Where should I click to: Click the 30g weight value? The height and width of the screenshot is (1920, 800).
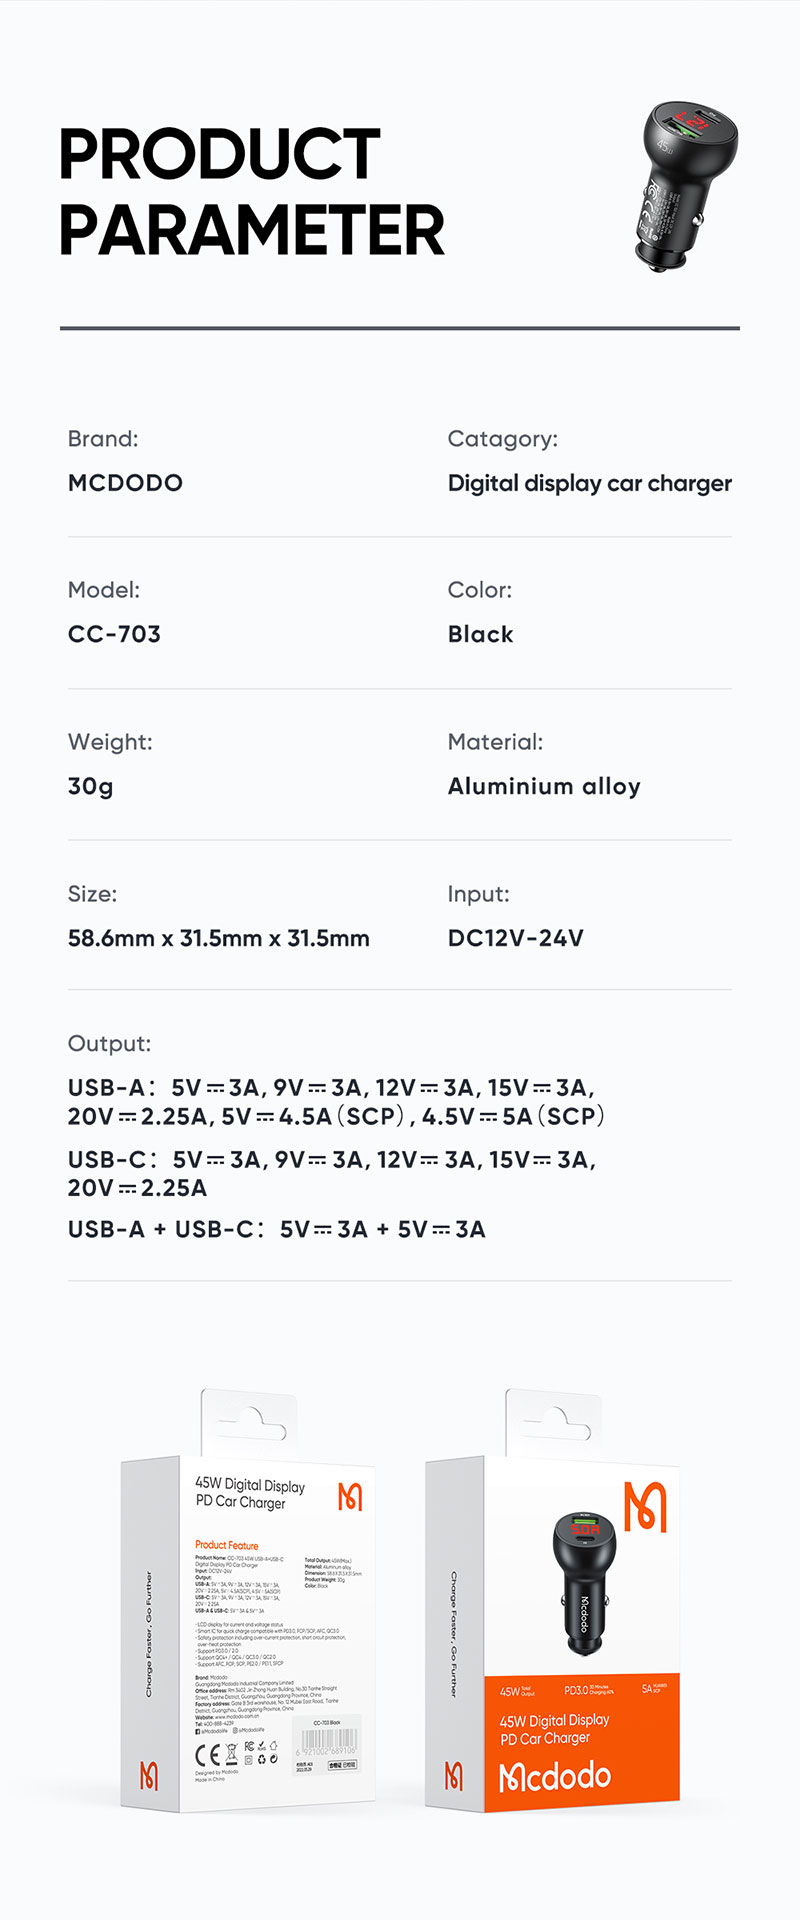(90, 786)
